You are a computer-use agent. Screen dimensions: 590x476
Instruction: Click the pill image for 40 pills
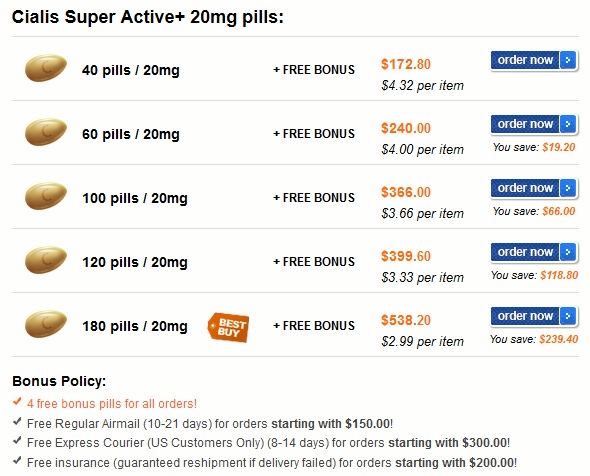[x=46, y=68]
